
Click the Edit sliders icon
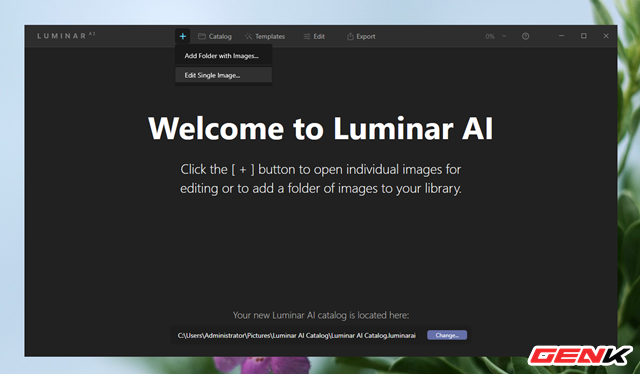pyautogui.click(x=307, y=36)
